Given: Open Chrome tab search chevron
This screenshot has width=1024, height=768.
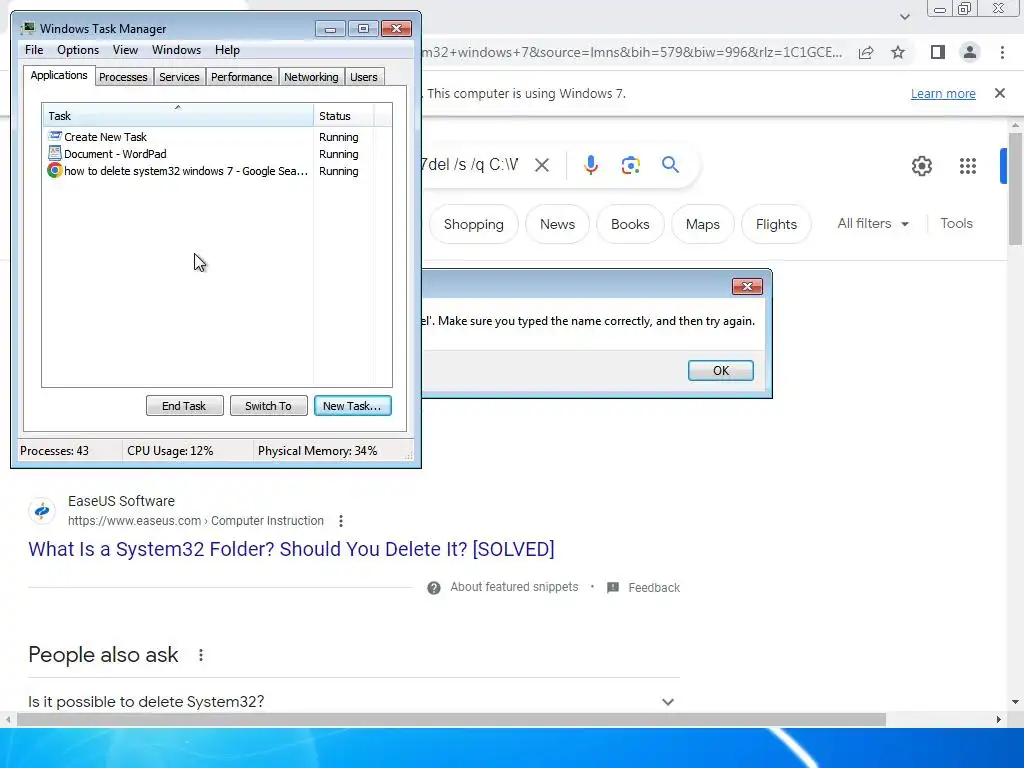Looking at the screenshot, I should (x=904, y=16).
